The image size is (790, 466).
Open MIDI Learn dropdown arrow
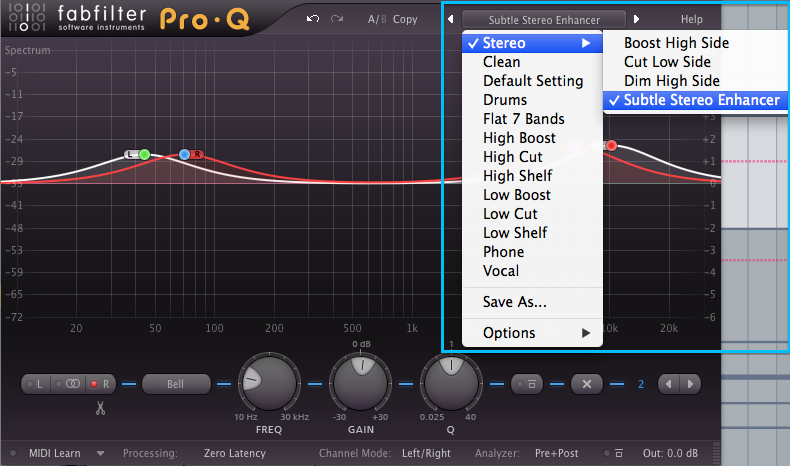(100, 453)
